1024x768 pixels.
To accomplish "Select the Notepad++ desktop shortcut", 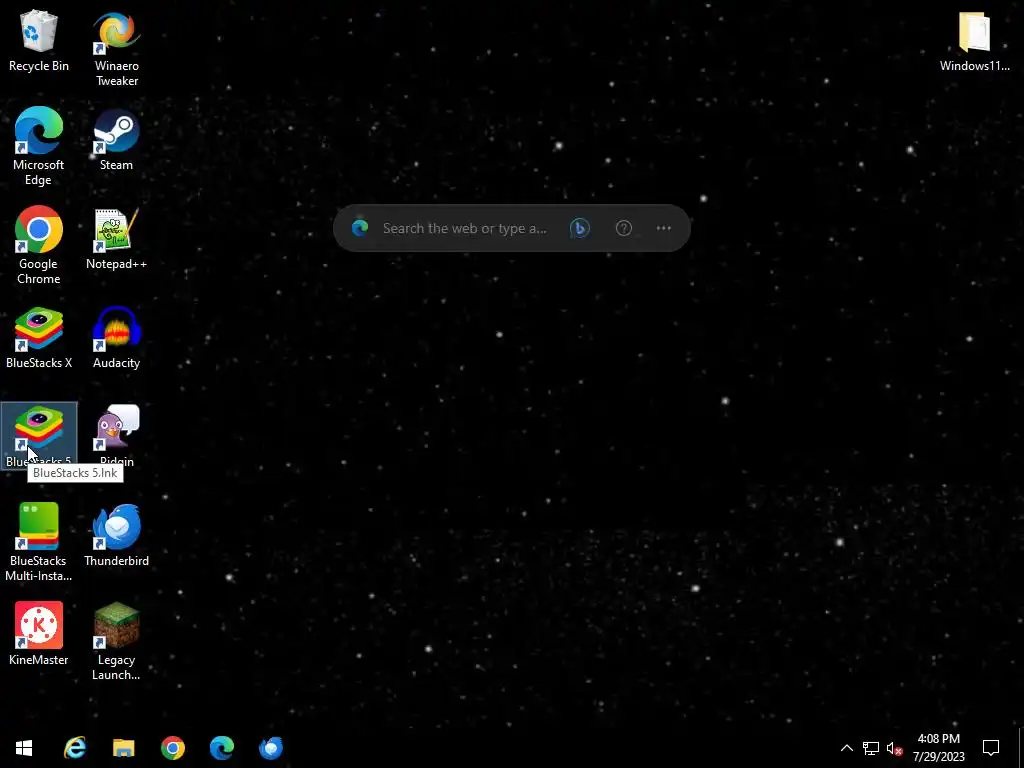I will (x=116, y=238).
